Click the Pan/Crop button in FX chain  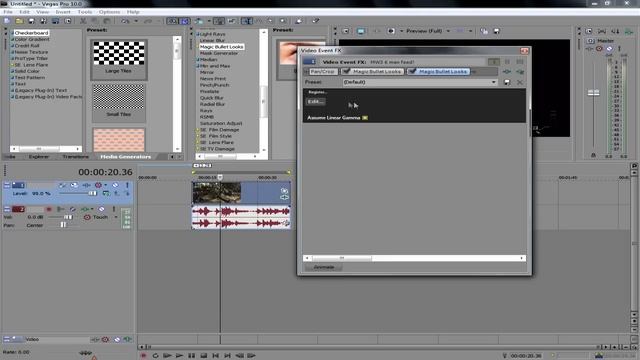coord(322,71)
